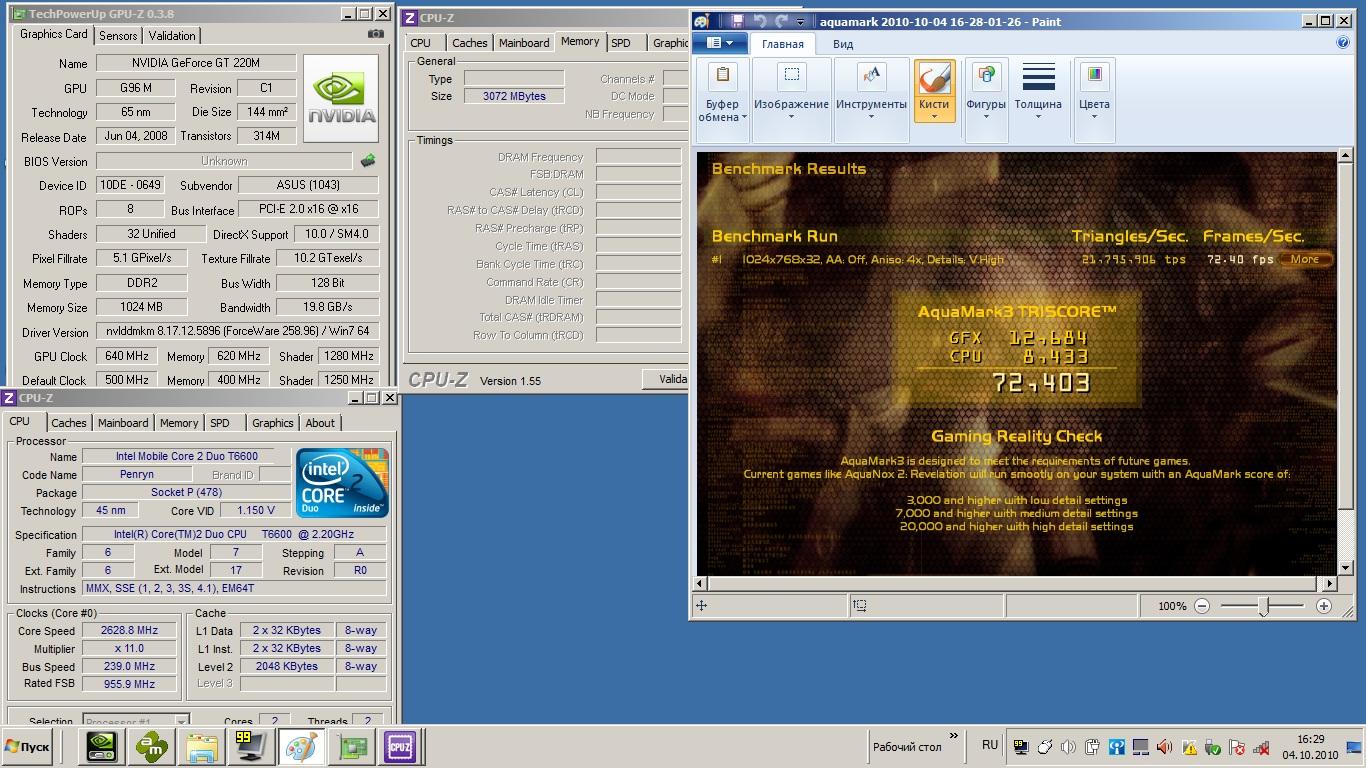Click the GPU-Z graphics card taskbar icon
Viewport: 1366px width, 768px height.
(x=351, y=746)
